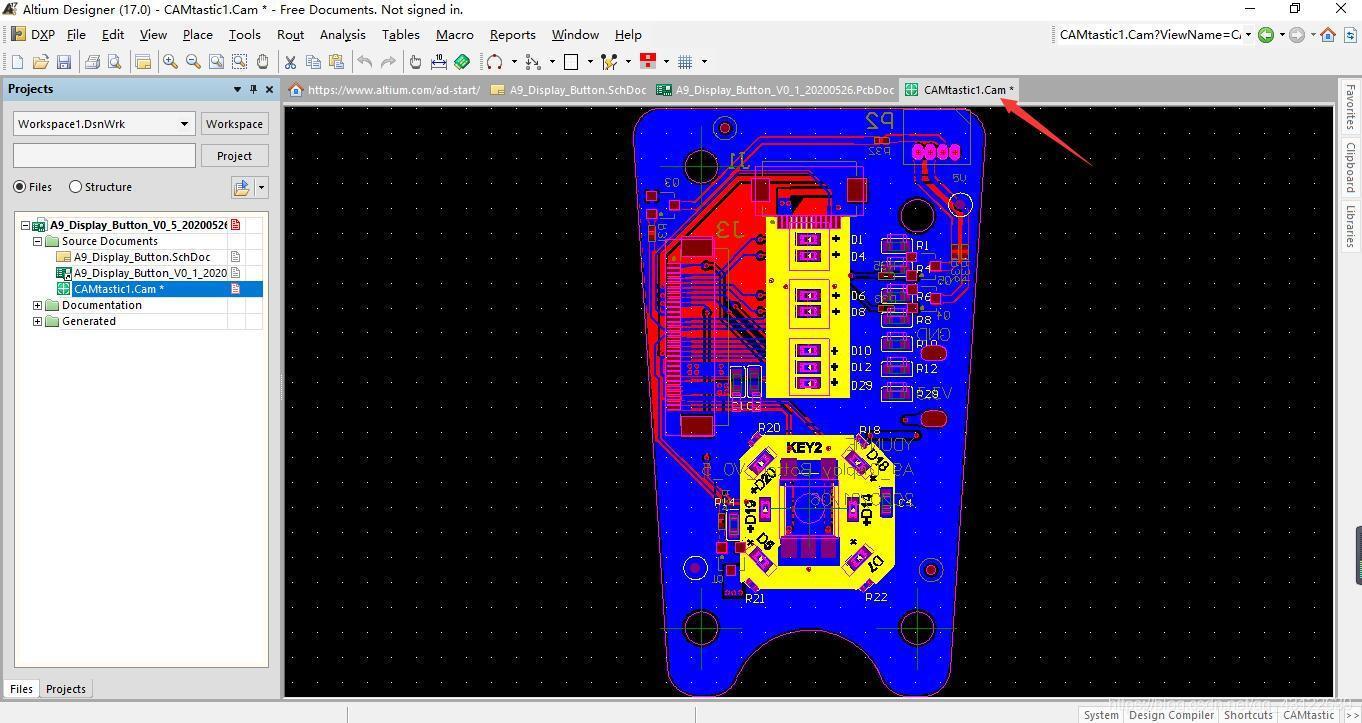Select the arc drawing tool icon
The height and width of the screenshot is (723, 1362).
point(494,62)
